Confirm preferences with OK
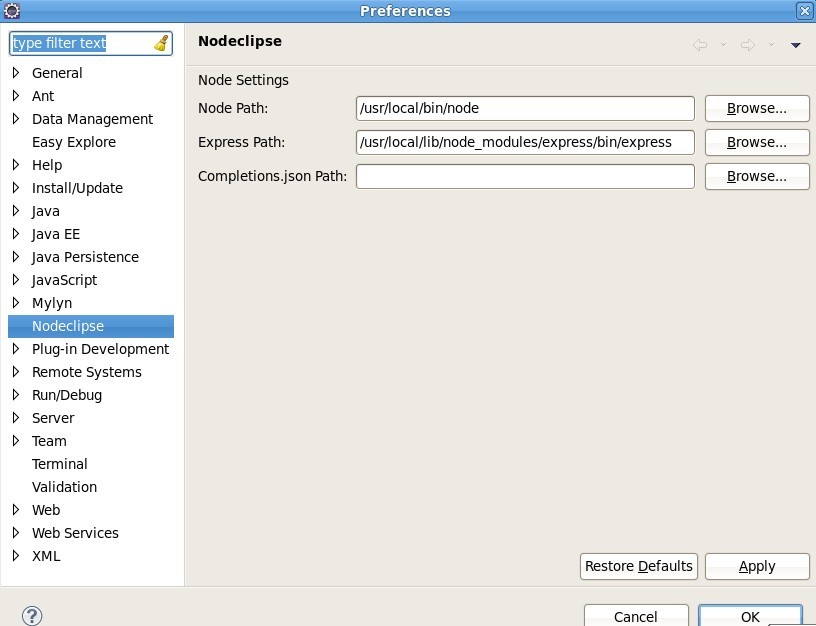Screen dimensions: 816x626 click(750, 616)
